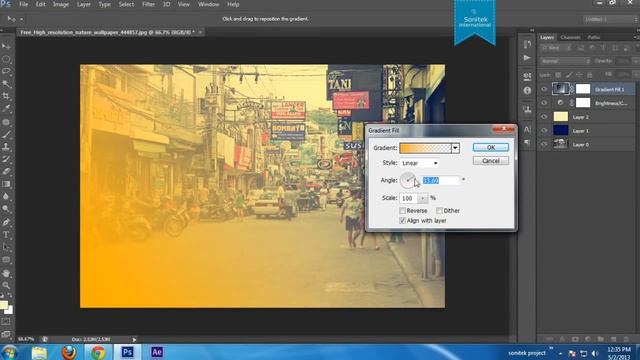640x360 pixels.
Task: Select the Pen tool
Action: tap(6, 222)
